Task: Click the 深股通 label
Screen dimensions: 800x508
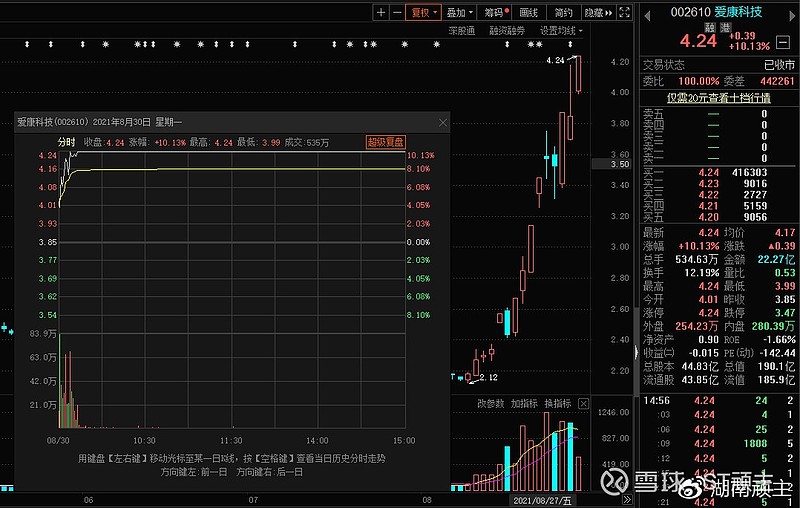Action: pyautogui.click(x=461, y=31)
